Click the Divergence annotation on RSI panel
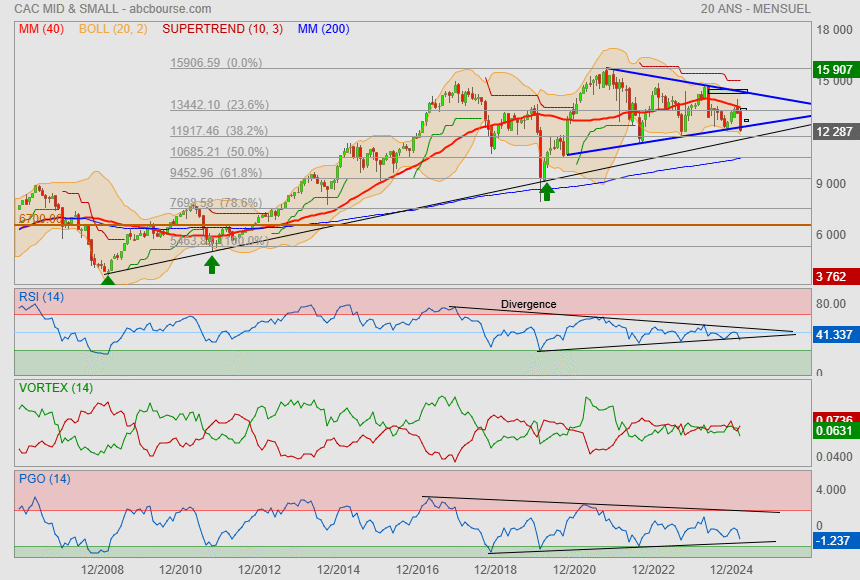The image size is (860, 580). [x=529, y=304]
